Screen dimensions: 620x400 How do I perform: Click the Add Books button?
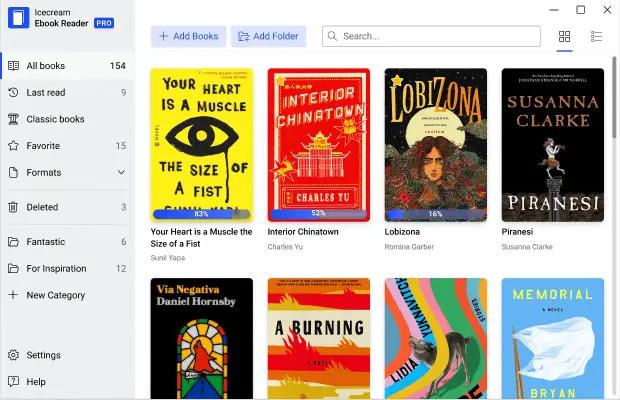(x=188, y=36)
